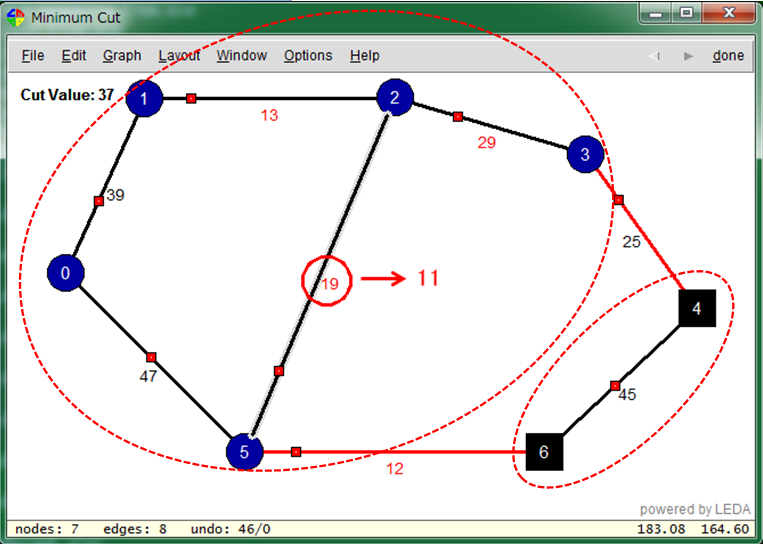Viewport: 763px width, 544px height.
Task: Click the 183.08 coordinate in status bar
Action: pyautogui.click(x=661, y=529)
